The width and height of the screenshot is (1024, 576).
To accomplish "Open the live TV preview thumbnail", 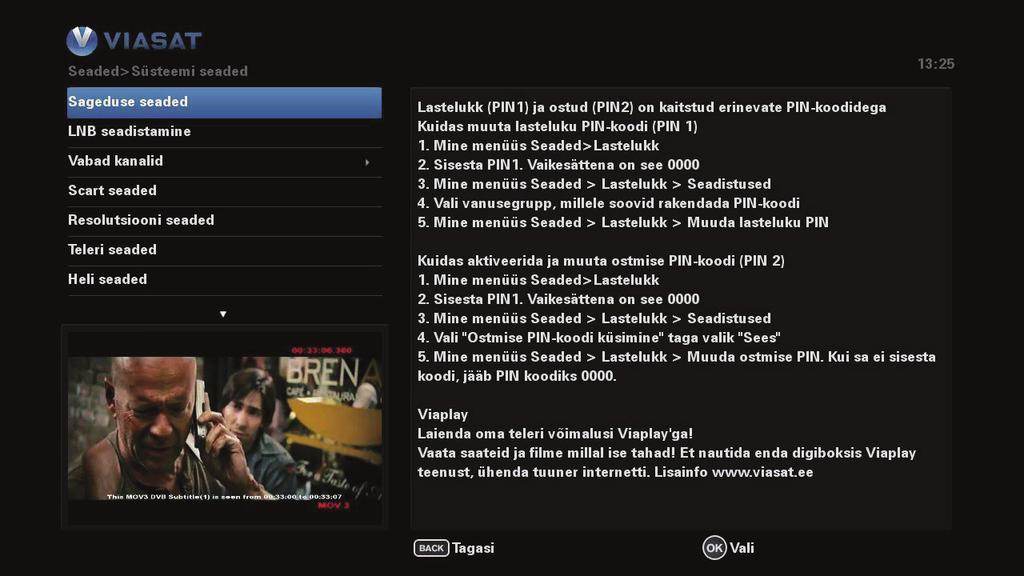I will click(x=224, y=426).
